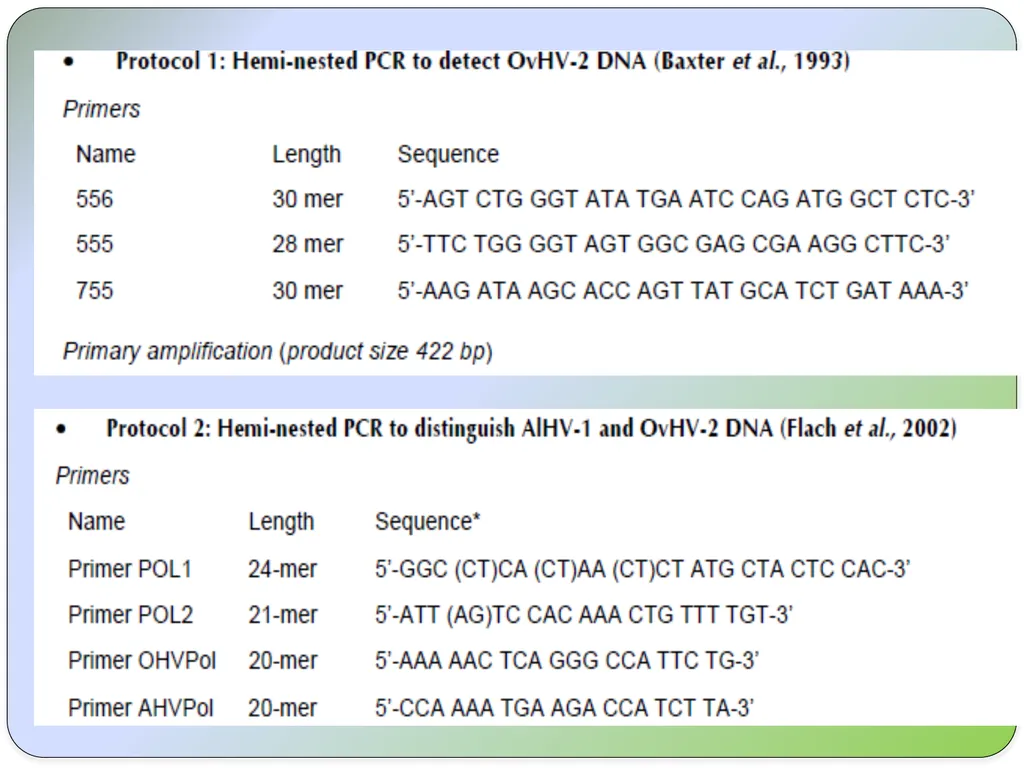Click 'Primer POL1' name

point(130,569)
